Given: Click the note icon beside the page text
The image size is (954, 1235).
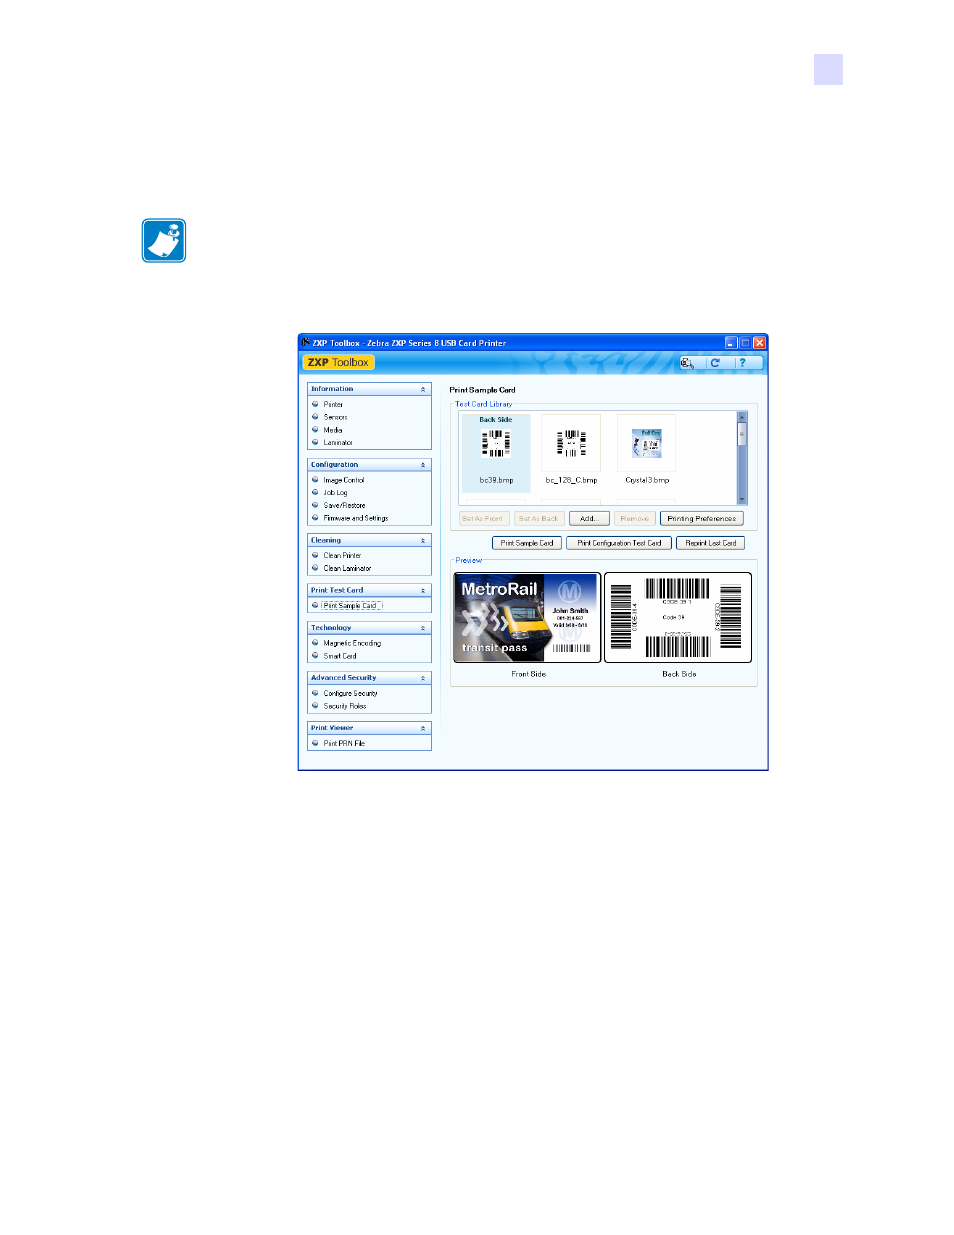Looking at the screenshot, I should (x=164, y=241).
